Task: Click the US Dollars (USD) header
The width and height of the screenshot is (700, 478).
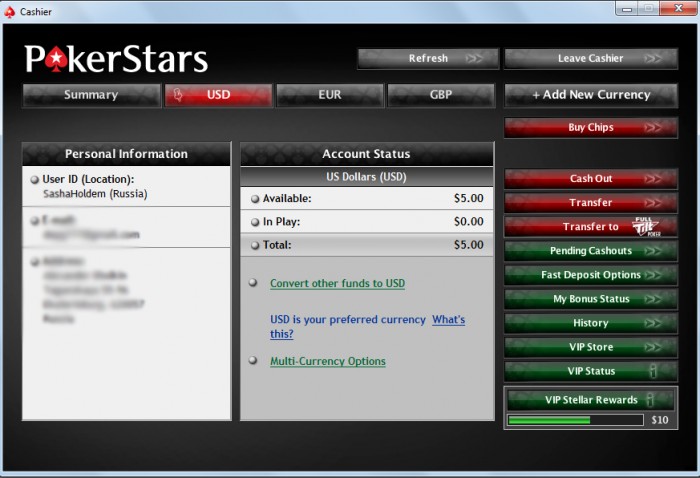Action: pos(367,177)
